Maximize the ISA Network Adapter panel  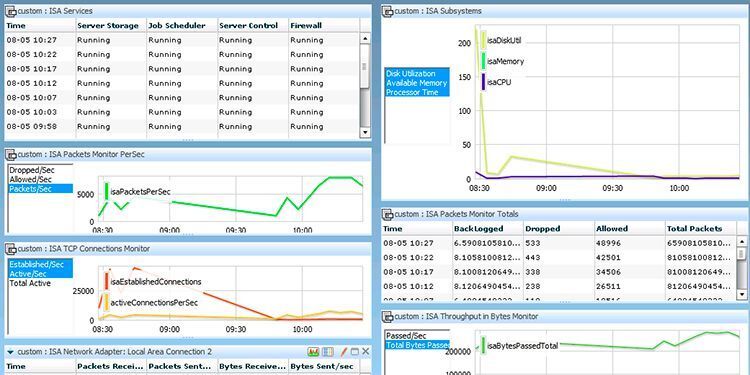(354, 352)
